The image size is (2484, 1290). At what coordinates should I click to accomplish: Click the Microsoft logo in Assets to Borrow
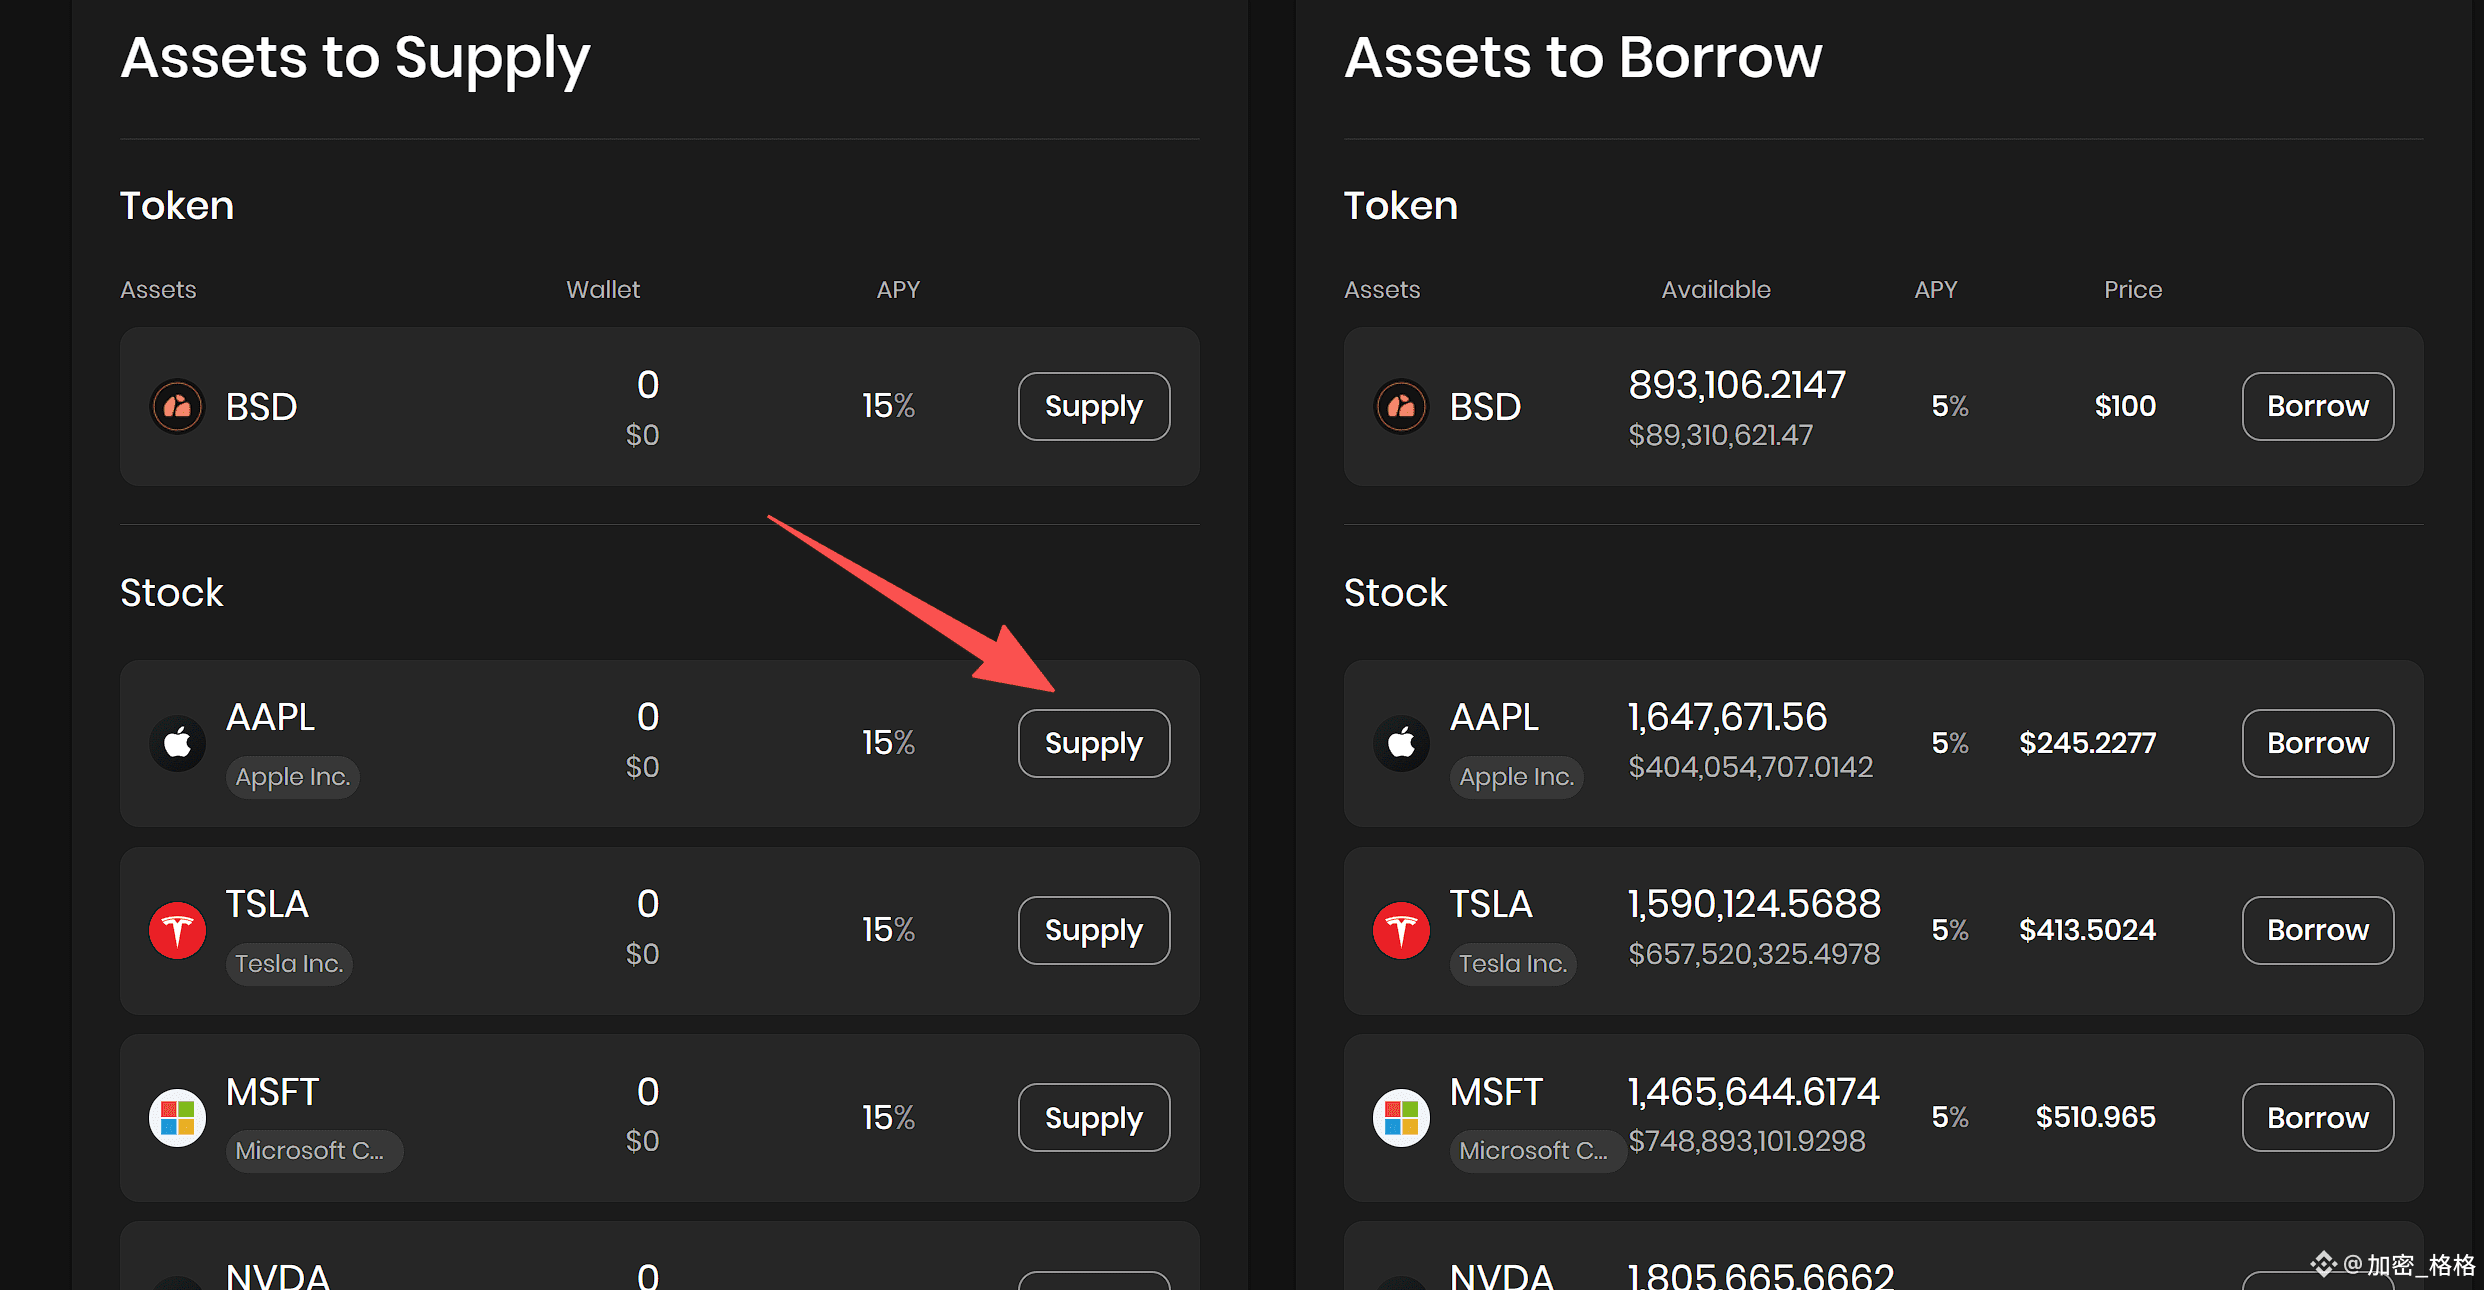(1401, 1117)
